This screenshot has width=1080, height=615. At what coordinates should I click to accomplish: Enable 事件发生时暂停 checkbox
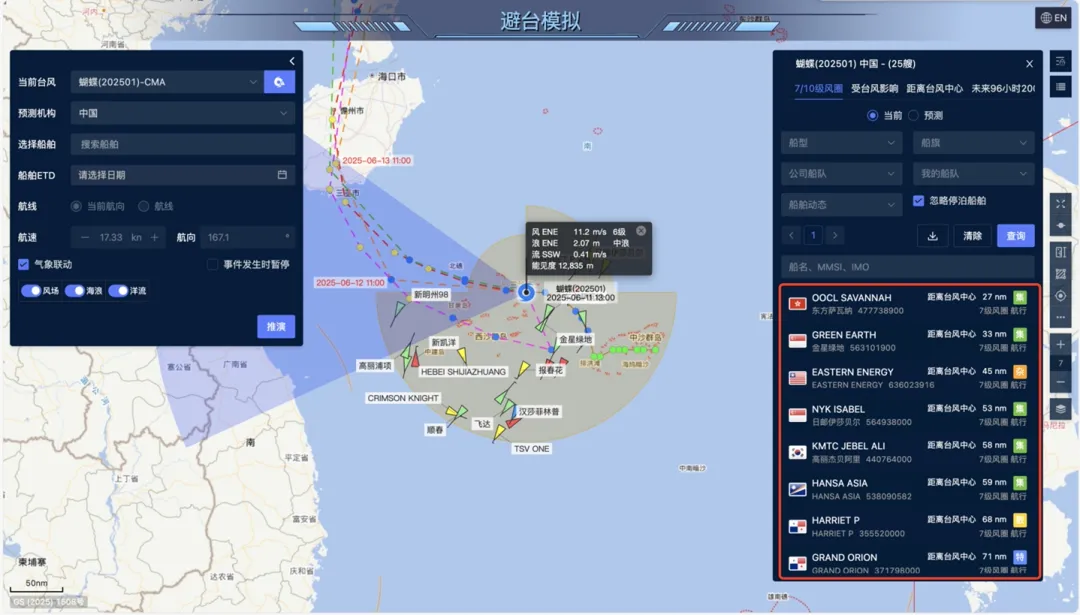pyautogui.click(x=212, y=264)
